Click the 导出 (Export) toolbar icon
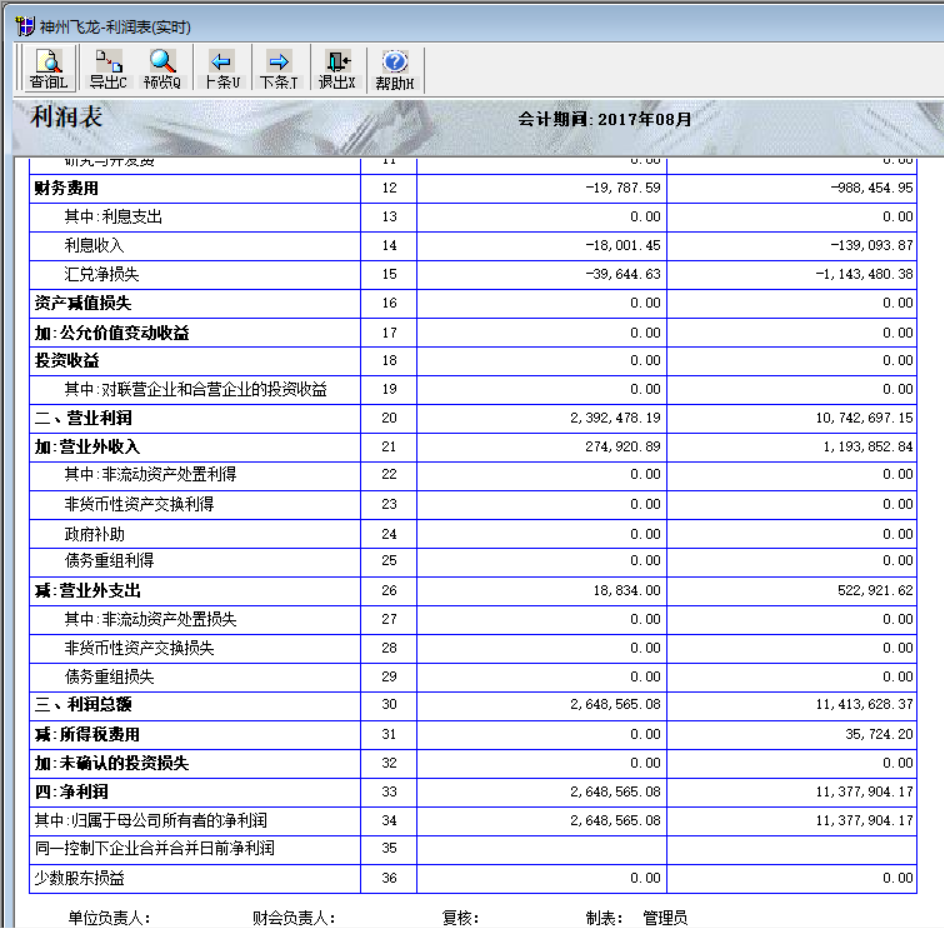 [108, 69]
